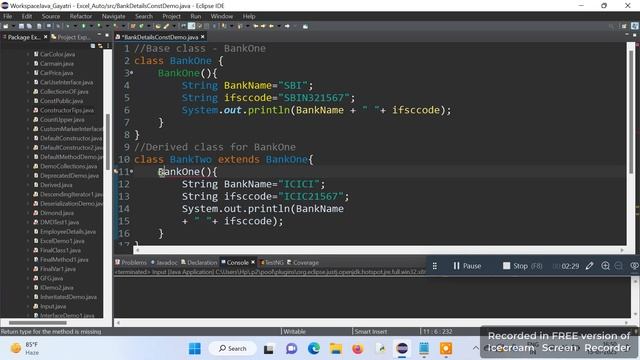Click the Open Type toolbar icon
Viewport: 640px width, 360px height.
point(158,26)
